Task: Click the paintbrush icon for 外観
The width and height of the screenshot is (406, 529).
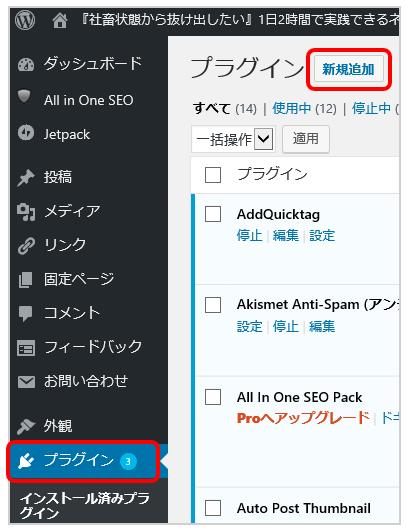Action: [26, 426]
